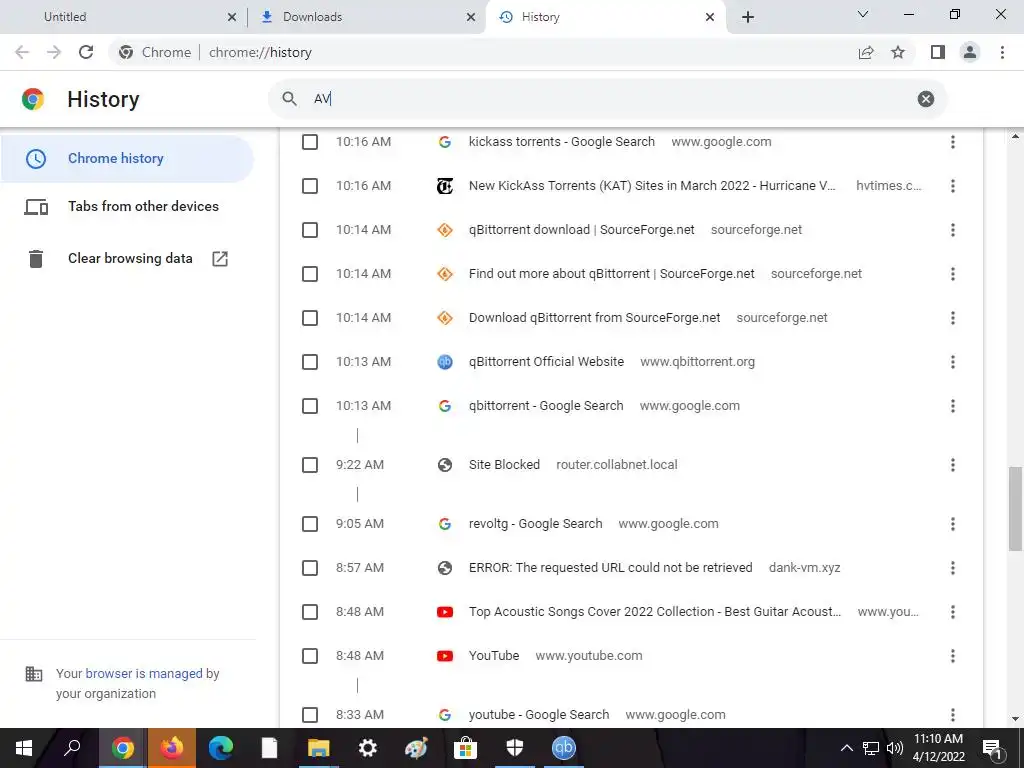Click the browser forward arrow
This screenshot has height=768, width=1024.
pos(54,52)
